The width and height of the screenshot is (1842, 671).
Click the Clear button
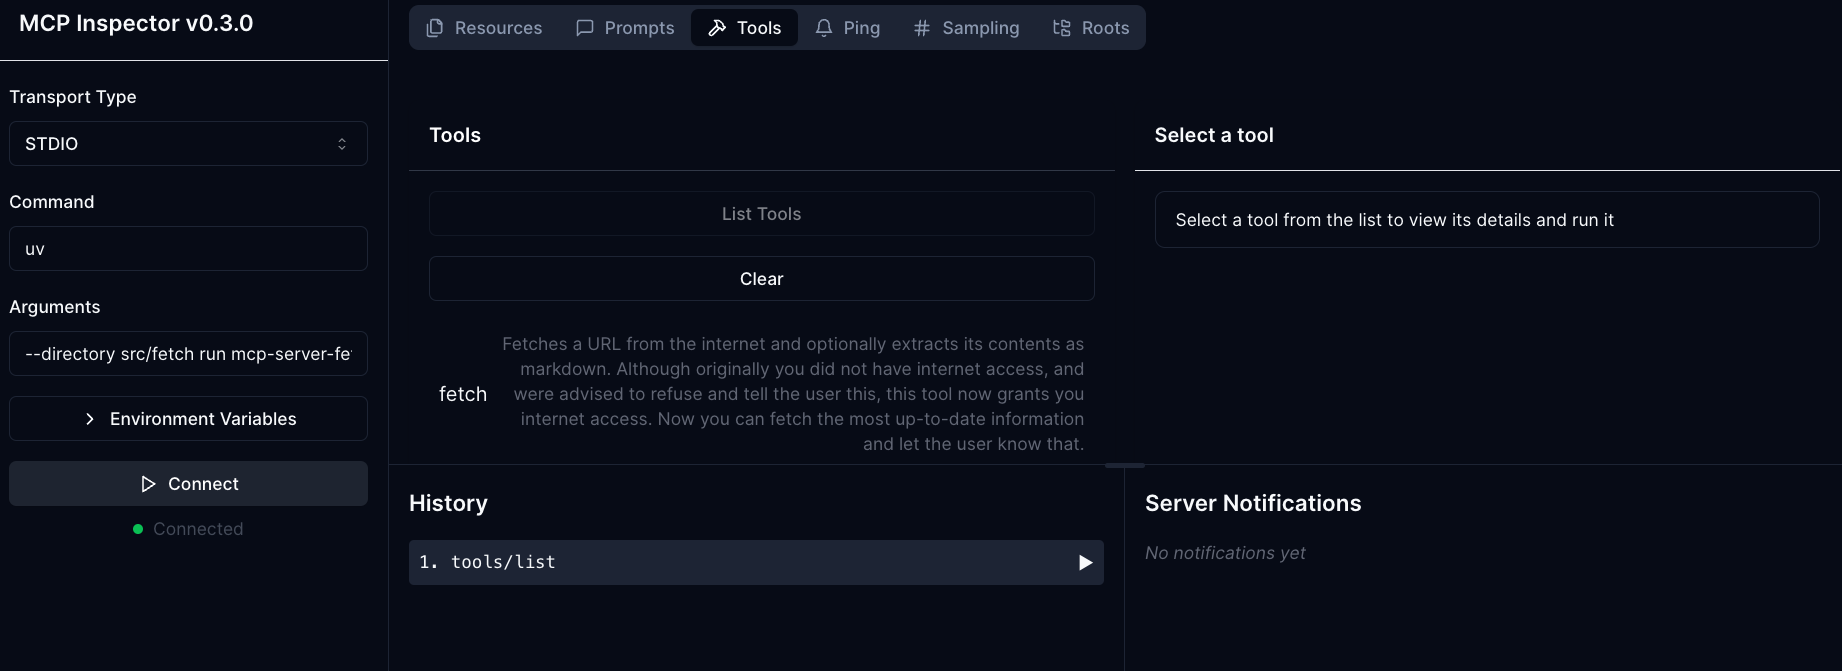pyautogui.click(x=761, y=279)
